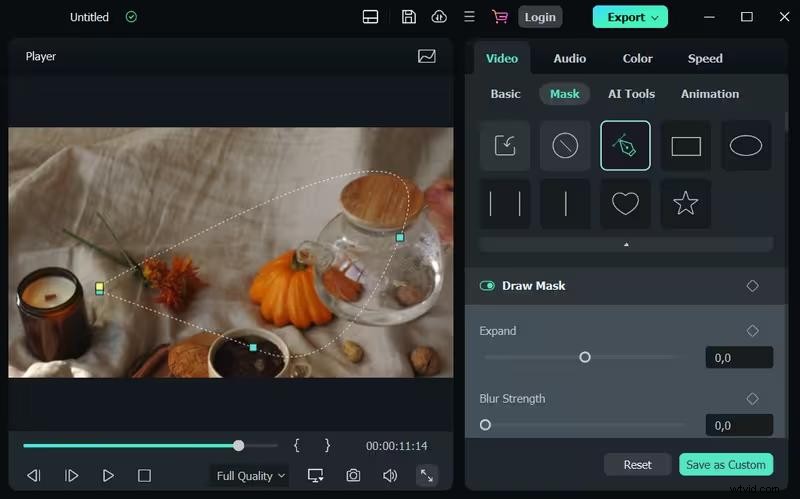
Task: Click the Untitled project title
Action: click(x=89, y=17)
